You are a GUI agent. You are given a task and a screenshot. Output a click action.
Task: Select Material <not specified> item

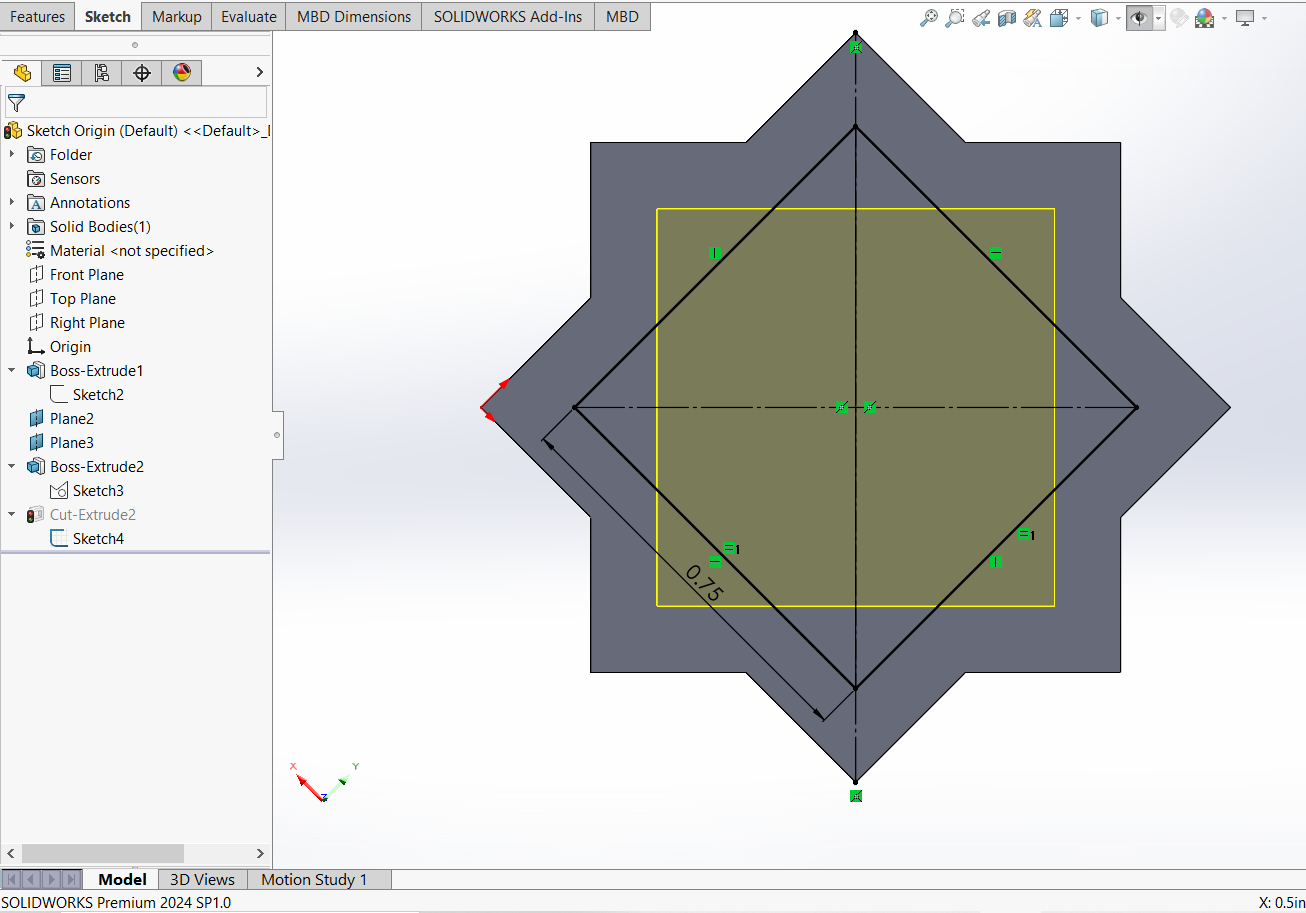click(120, 250)
